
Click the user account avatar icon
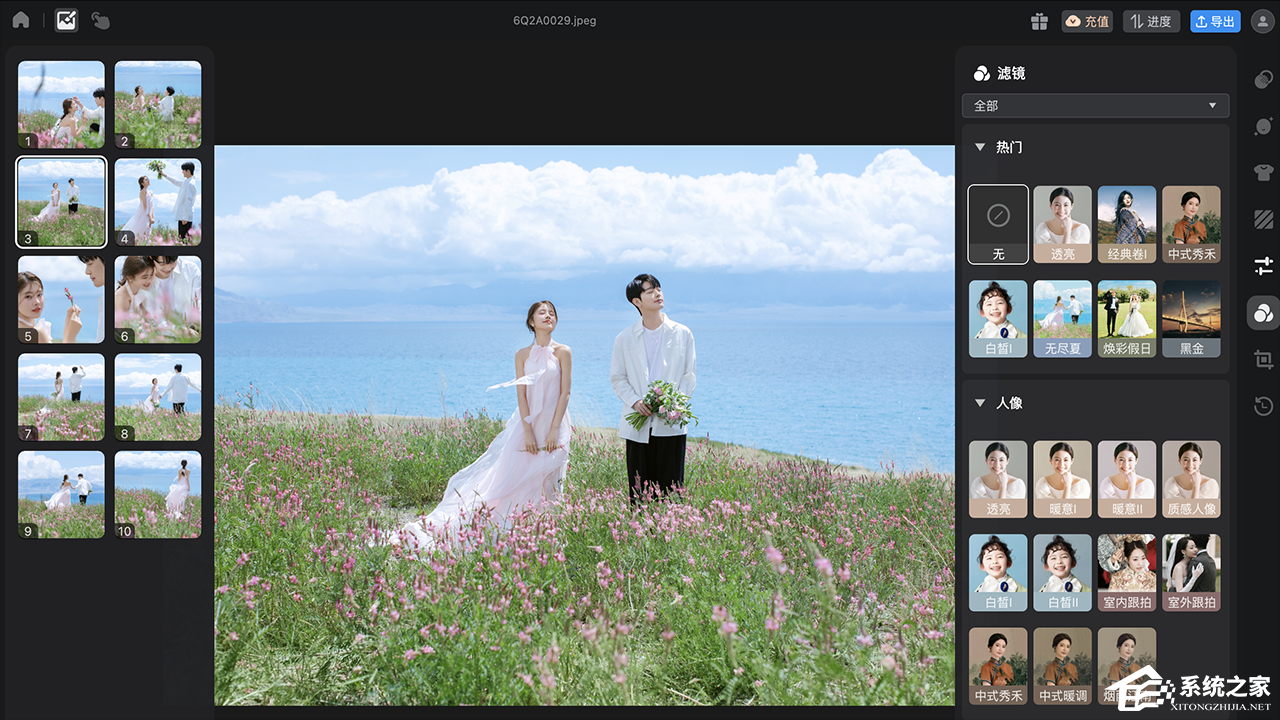(1261, 21)
